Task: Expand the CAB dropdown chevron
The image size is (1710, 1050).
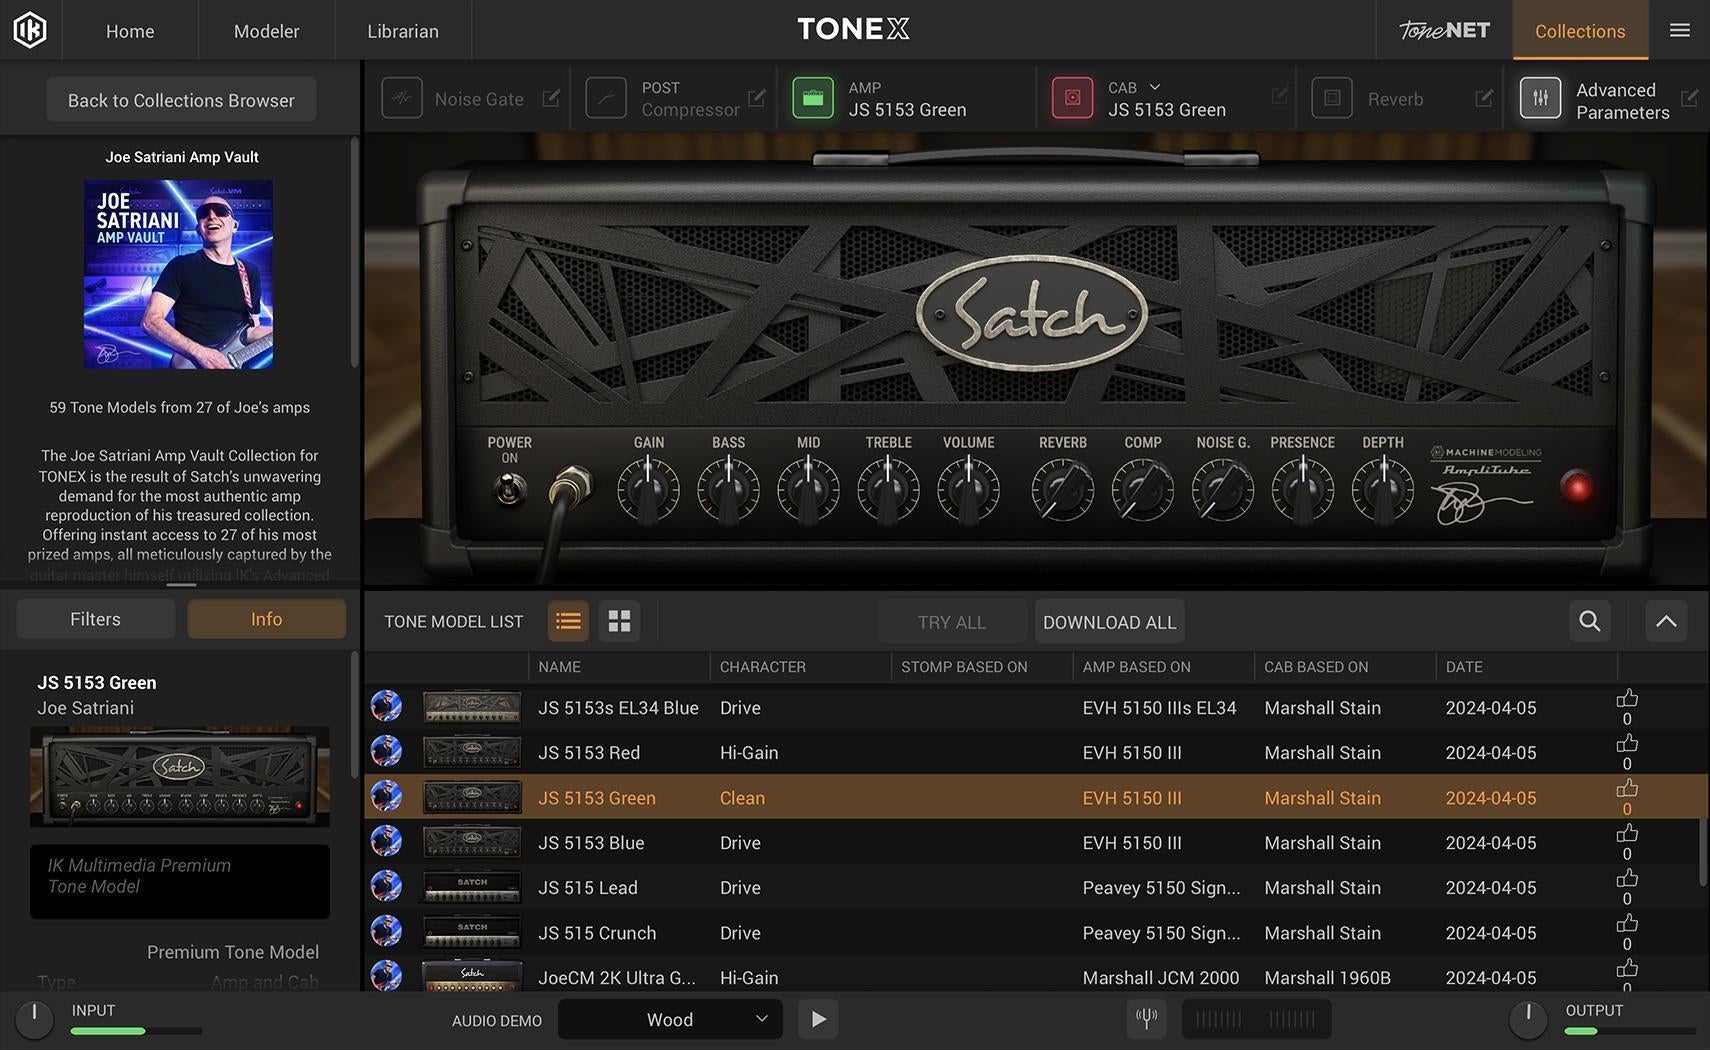Action: pos(1155,87)
